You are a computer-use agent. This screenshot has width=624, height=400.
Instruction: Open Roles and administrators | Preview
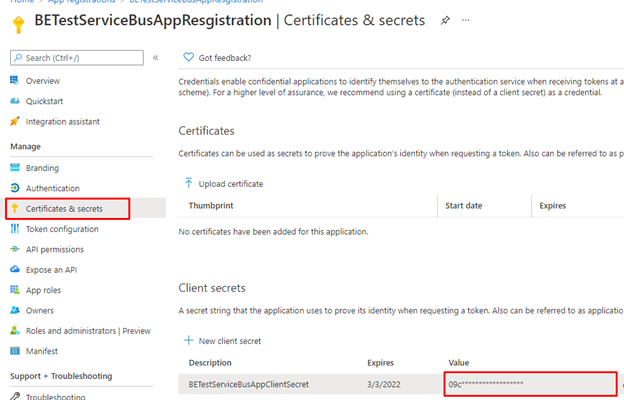pos(88,331)
